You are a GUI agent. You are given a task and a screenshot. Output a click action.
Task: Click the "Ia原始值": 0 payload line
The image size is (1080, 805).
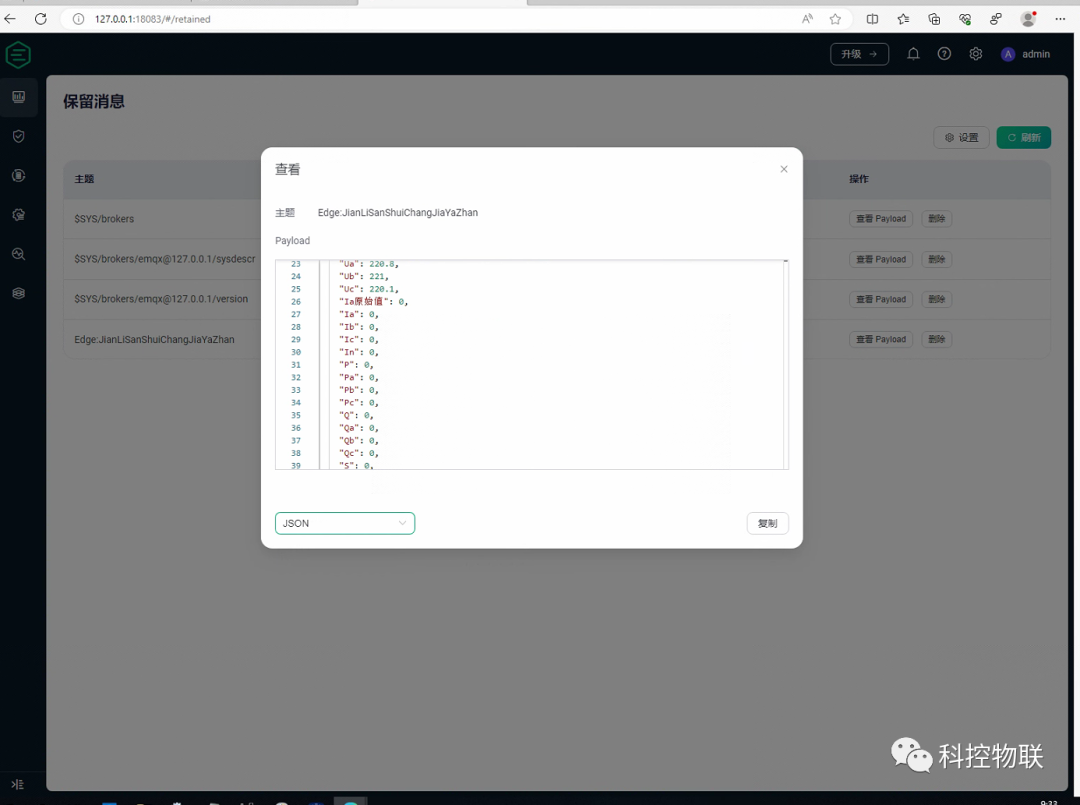373,302
